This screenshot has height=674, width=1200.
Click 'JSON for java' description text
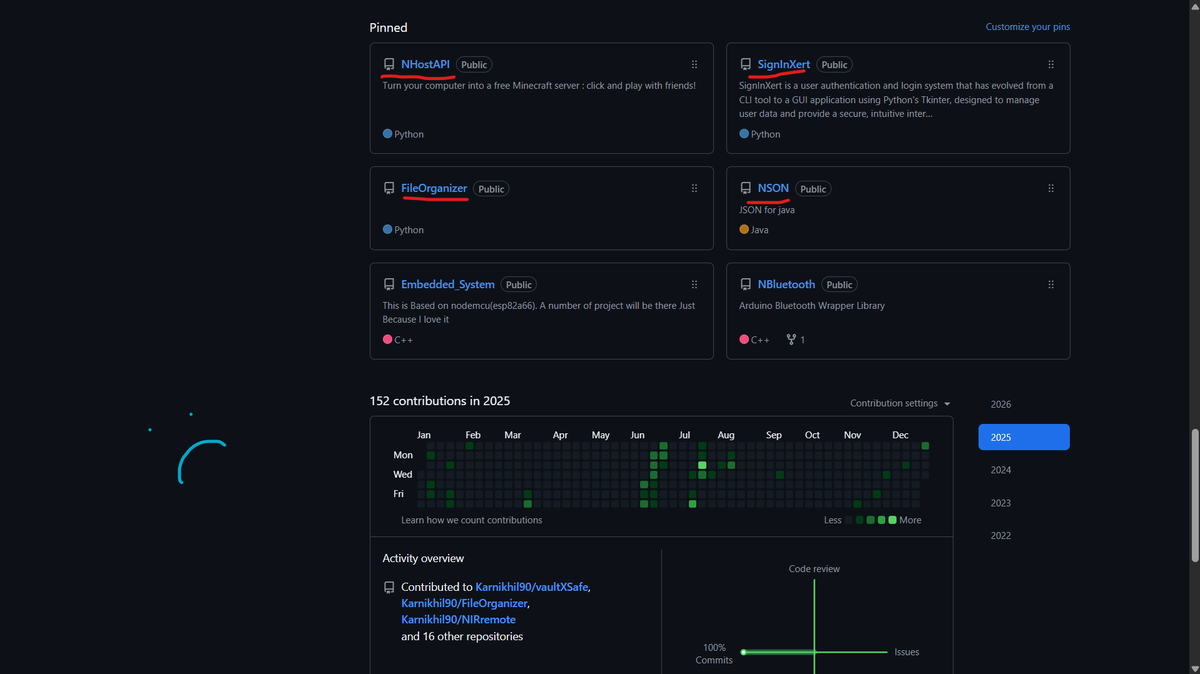click(767, 210)
